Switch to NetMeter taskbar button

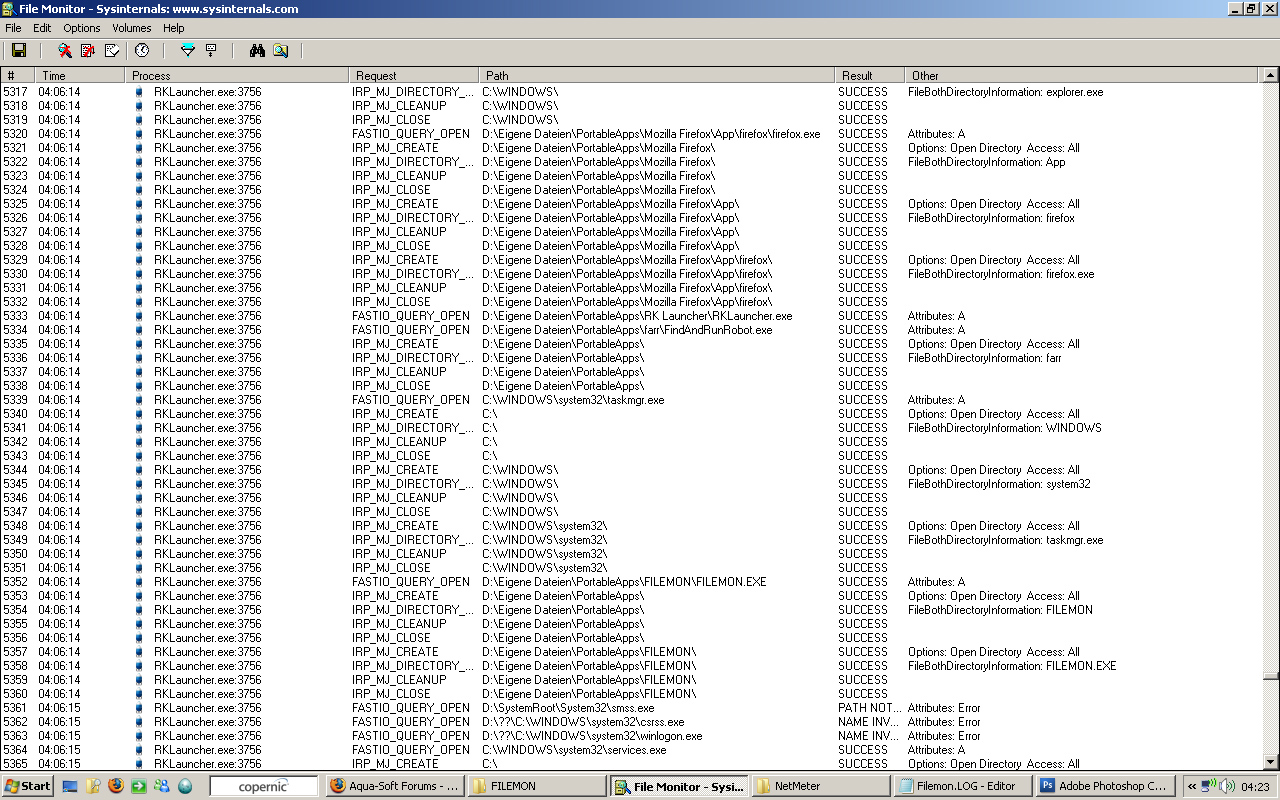(820, 786)
